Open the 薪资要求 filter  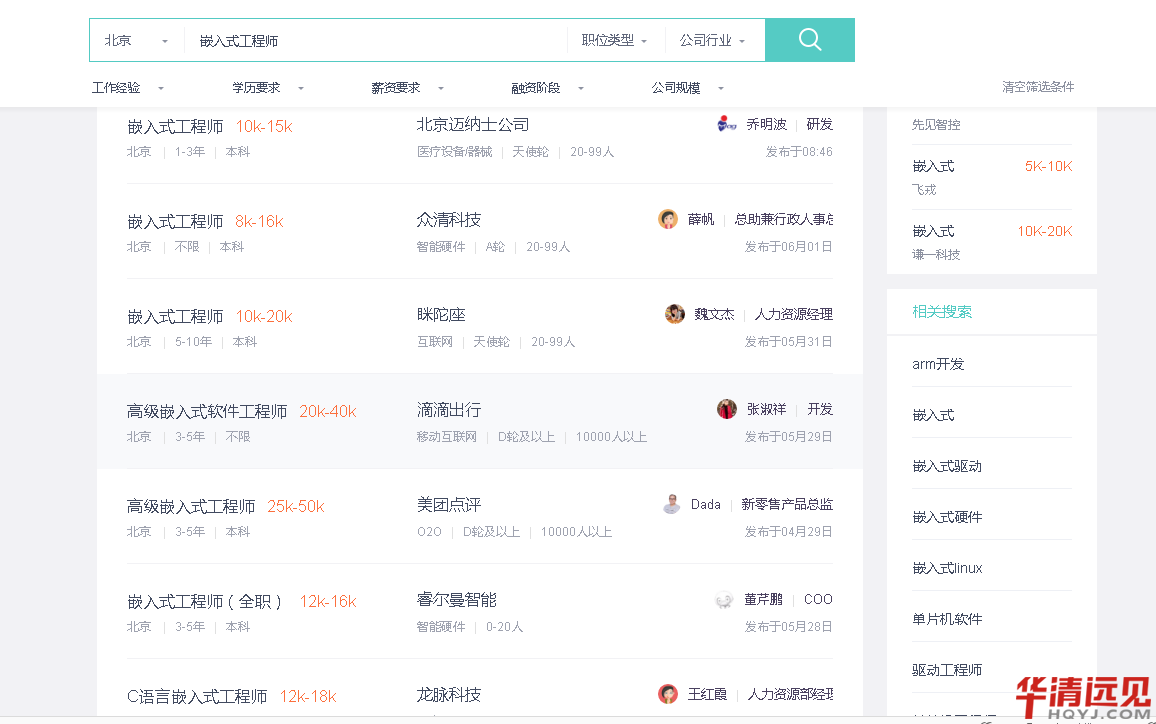pyautogui.click(x=407, y=88)
